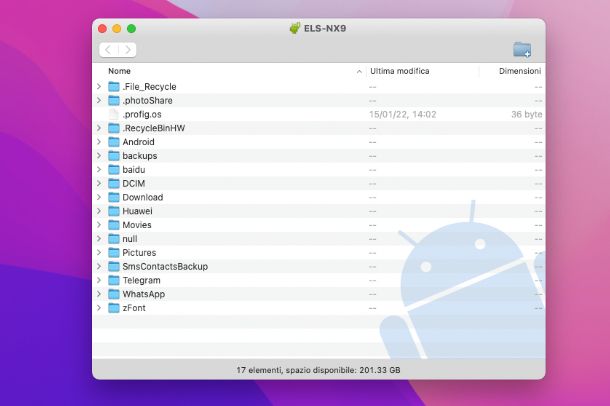The height and width of the screenshot is (406, 610).
Task: Expand the DCIM folder chevron
Action: point(99,183)
